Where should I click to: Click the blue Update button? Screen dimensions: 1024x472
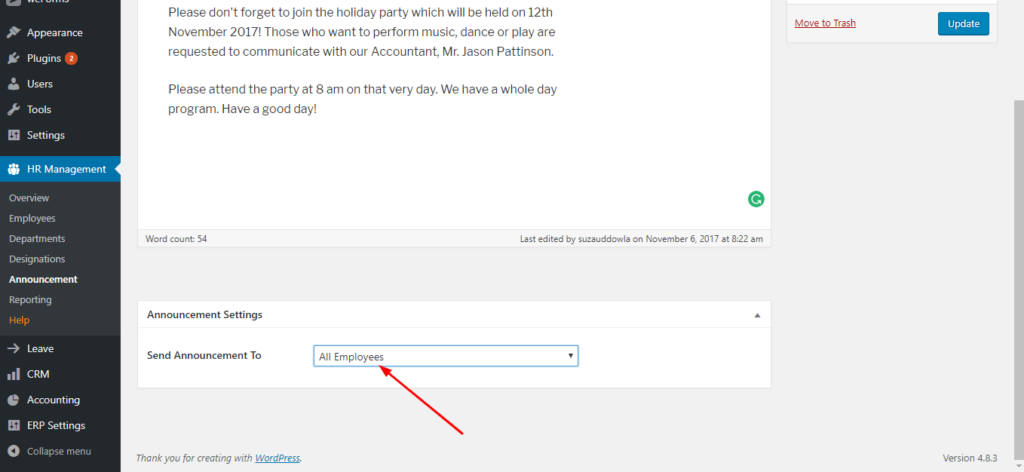(963, 23)
